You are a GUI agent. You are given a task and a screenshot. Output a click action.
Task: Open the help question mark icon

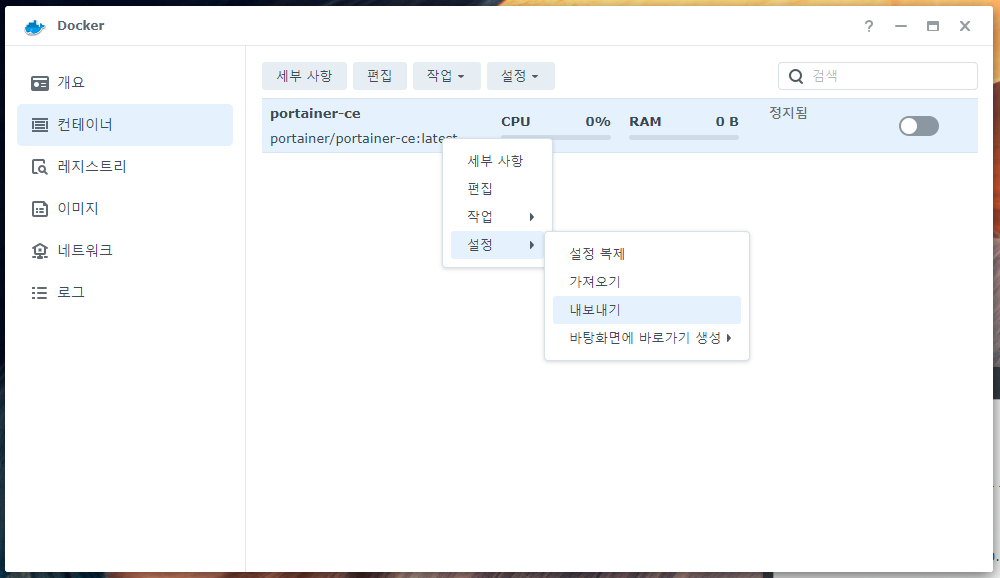click(869, 26)
